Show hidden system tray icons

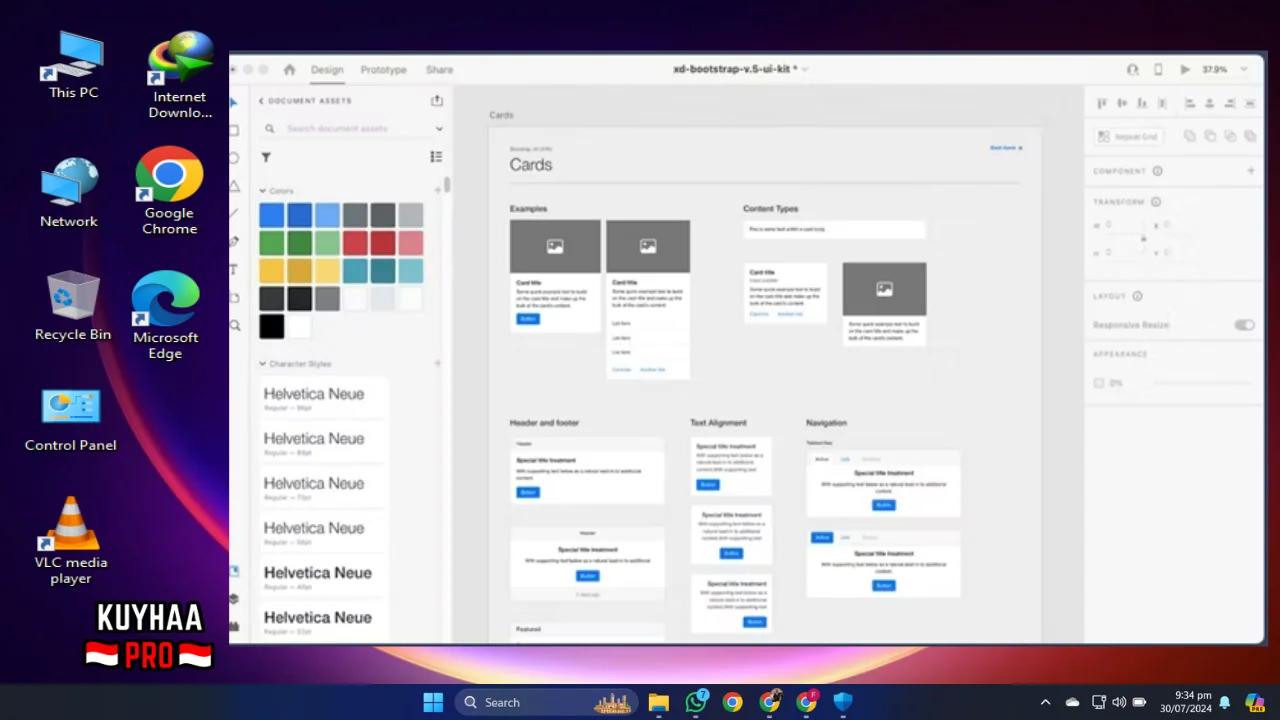point(1045,702)
